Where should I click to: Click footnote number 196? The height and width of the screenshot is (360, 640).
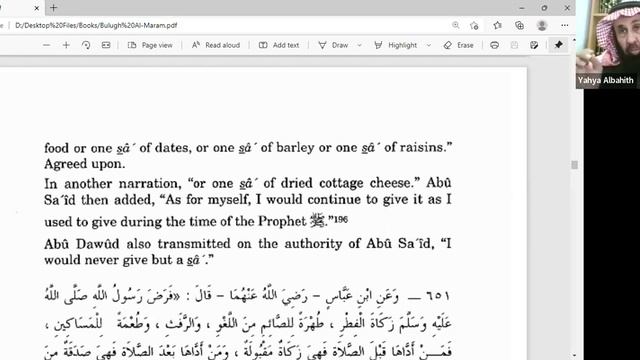click(x=341, y=219)
